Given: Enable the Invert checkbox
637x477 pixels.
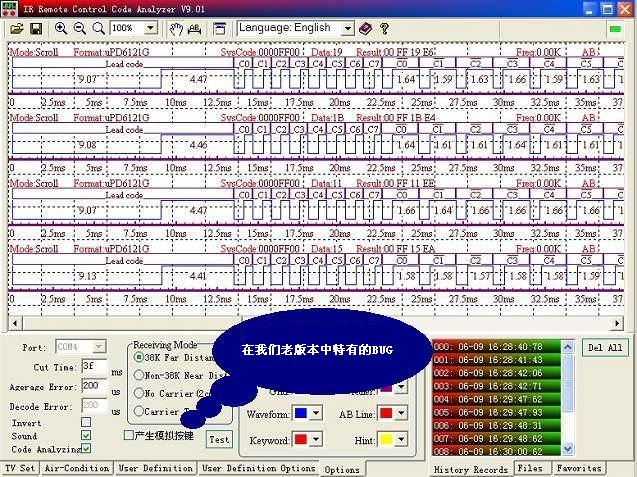Looking at the screenshot, I should click(x=85, y=423).
